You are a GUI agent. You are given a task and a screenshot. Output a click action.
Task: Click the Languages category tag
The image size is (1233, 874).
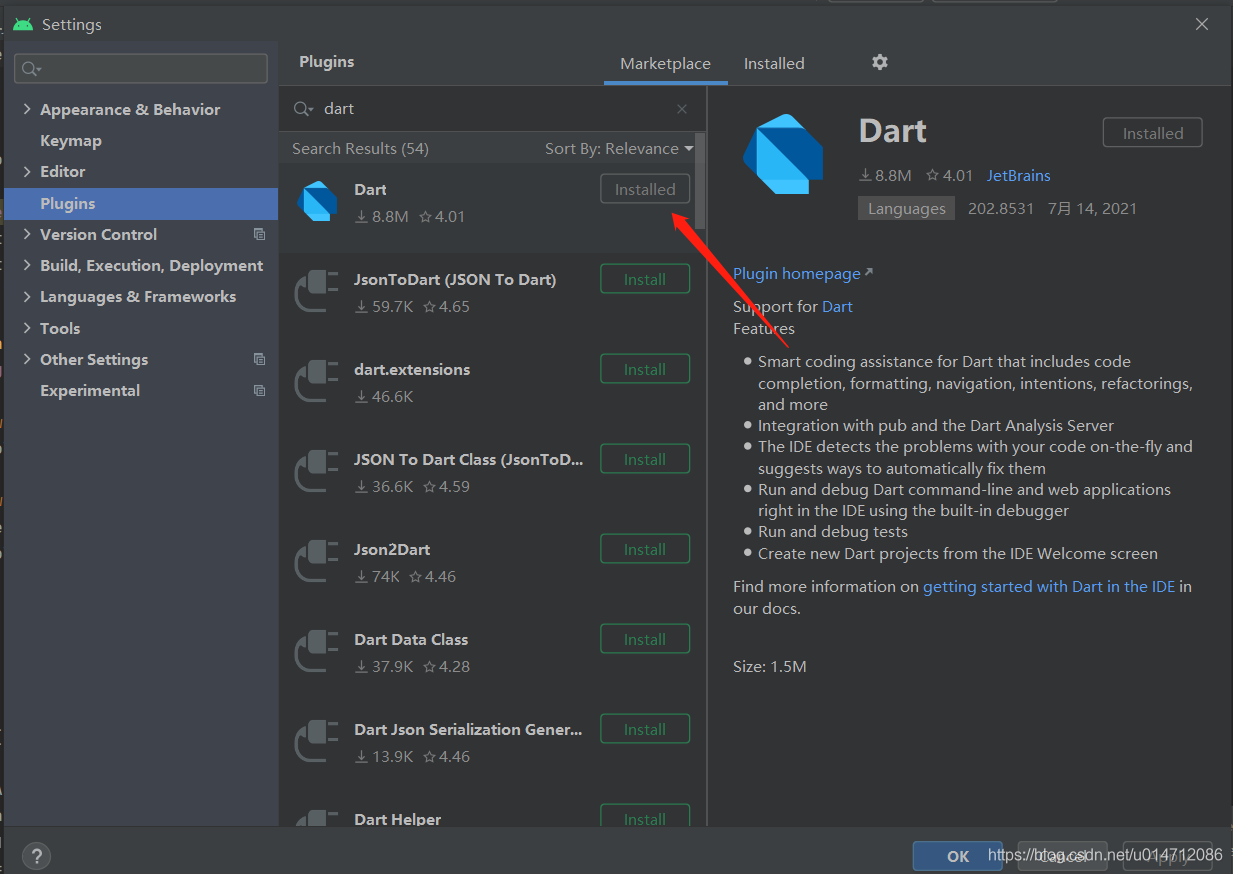pos(906,208)
